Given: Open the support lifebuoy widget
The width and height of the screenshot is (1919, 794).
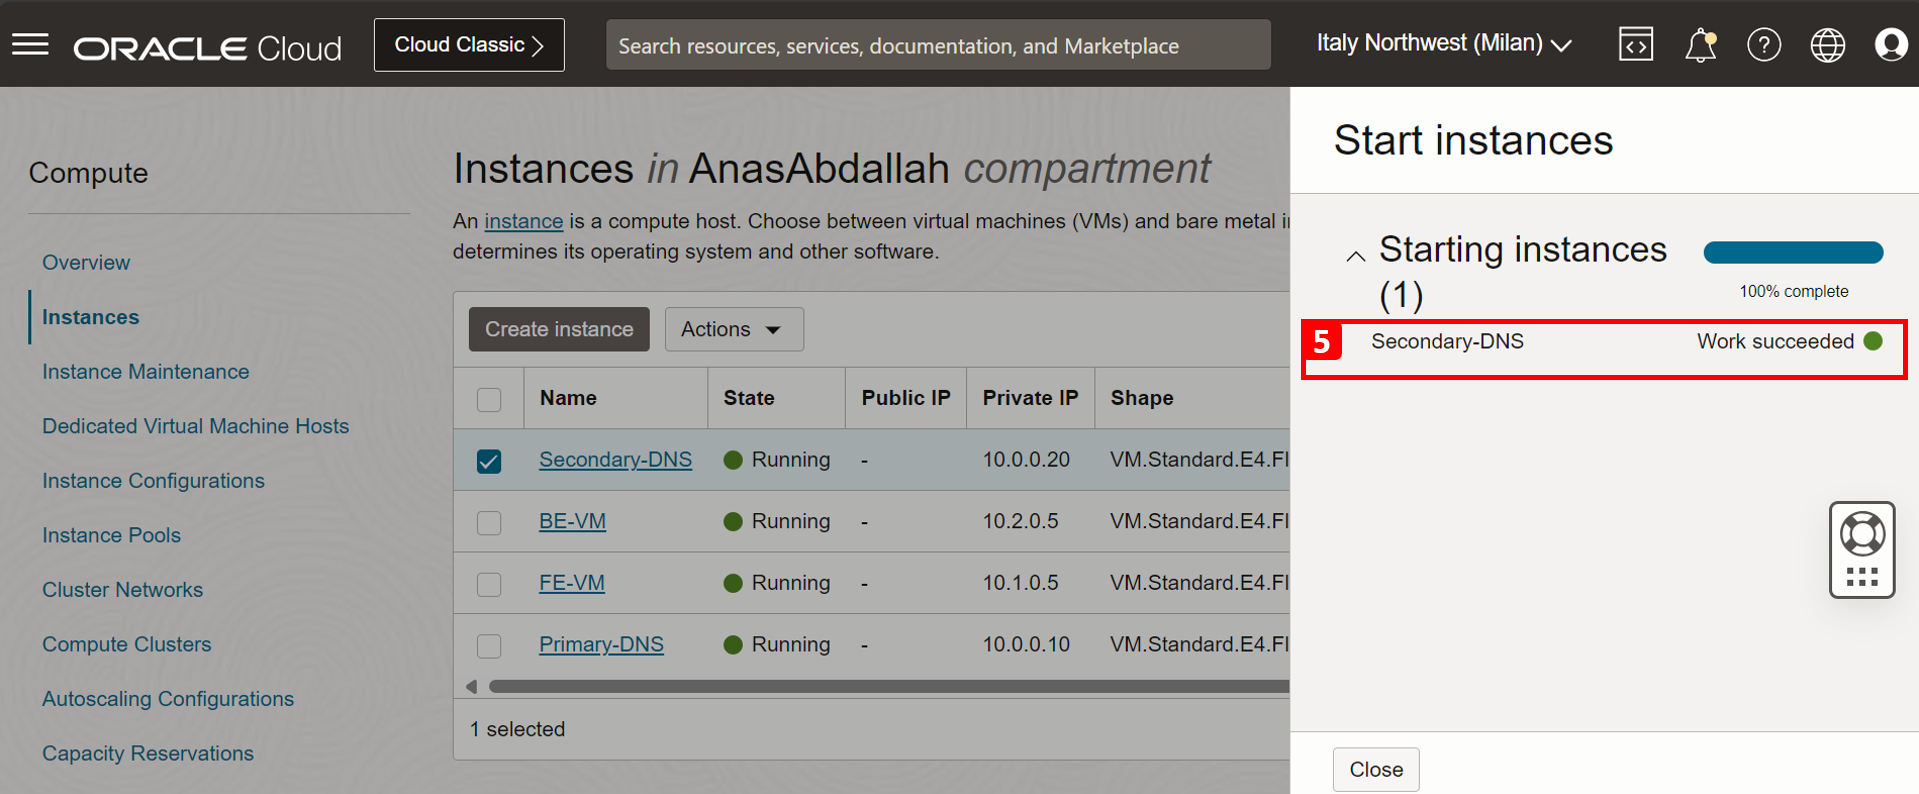Looking at the screenshot, I should click(x=1862, y=550).
